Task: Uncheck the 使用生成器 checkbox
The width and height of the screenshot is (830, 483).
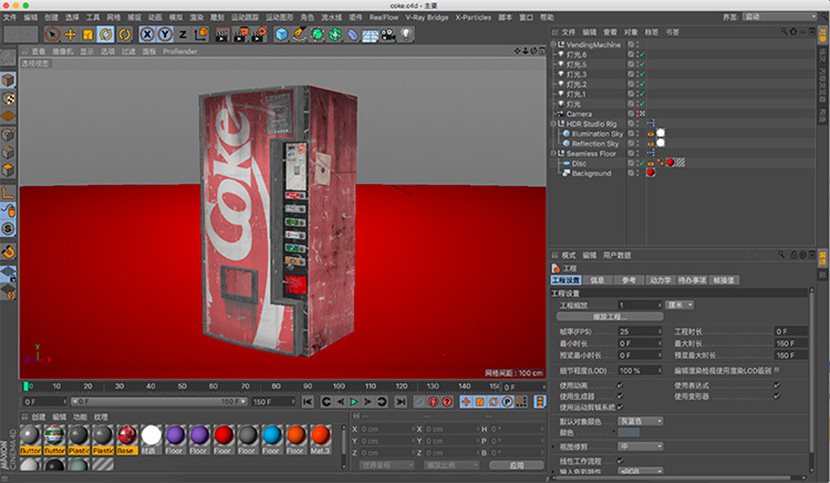Action: coord(620,396)
